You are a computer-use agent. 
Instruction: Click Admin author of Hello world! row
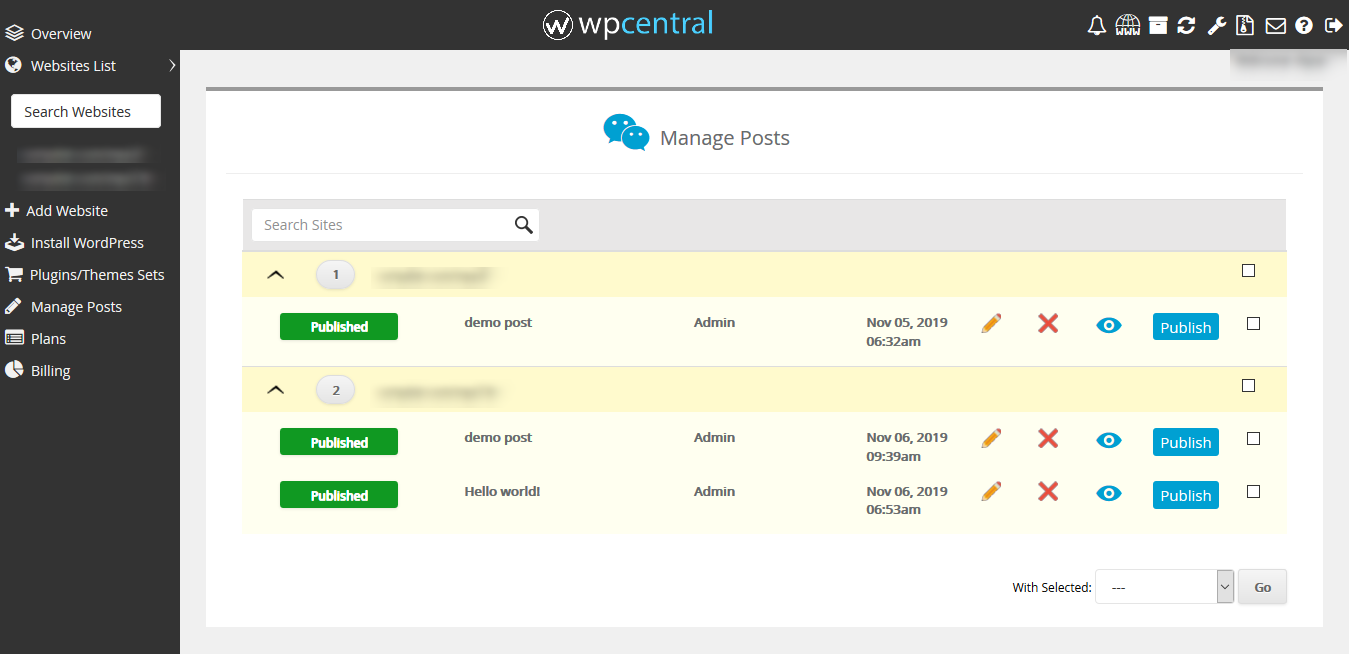[714, 491]
